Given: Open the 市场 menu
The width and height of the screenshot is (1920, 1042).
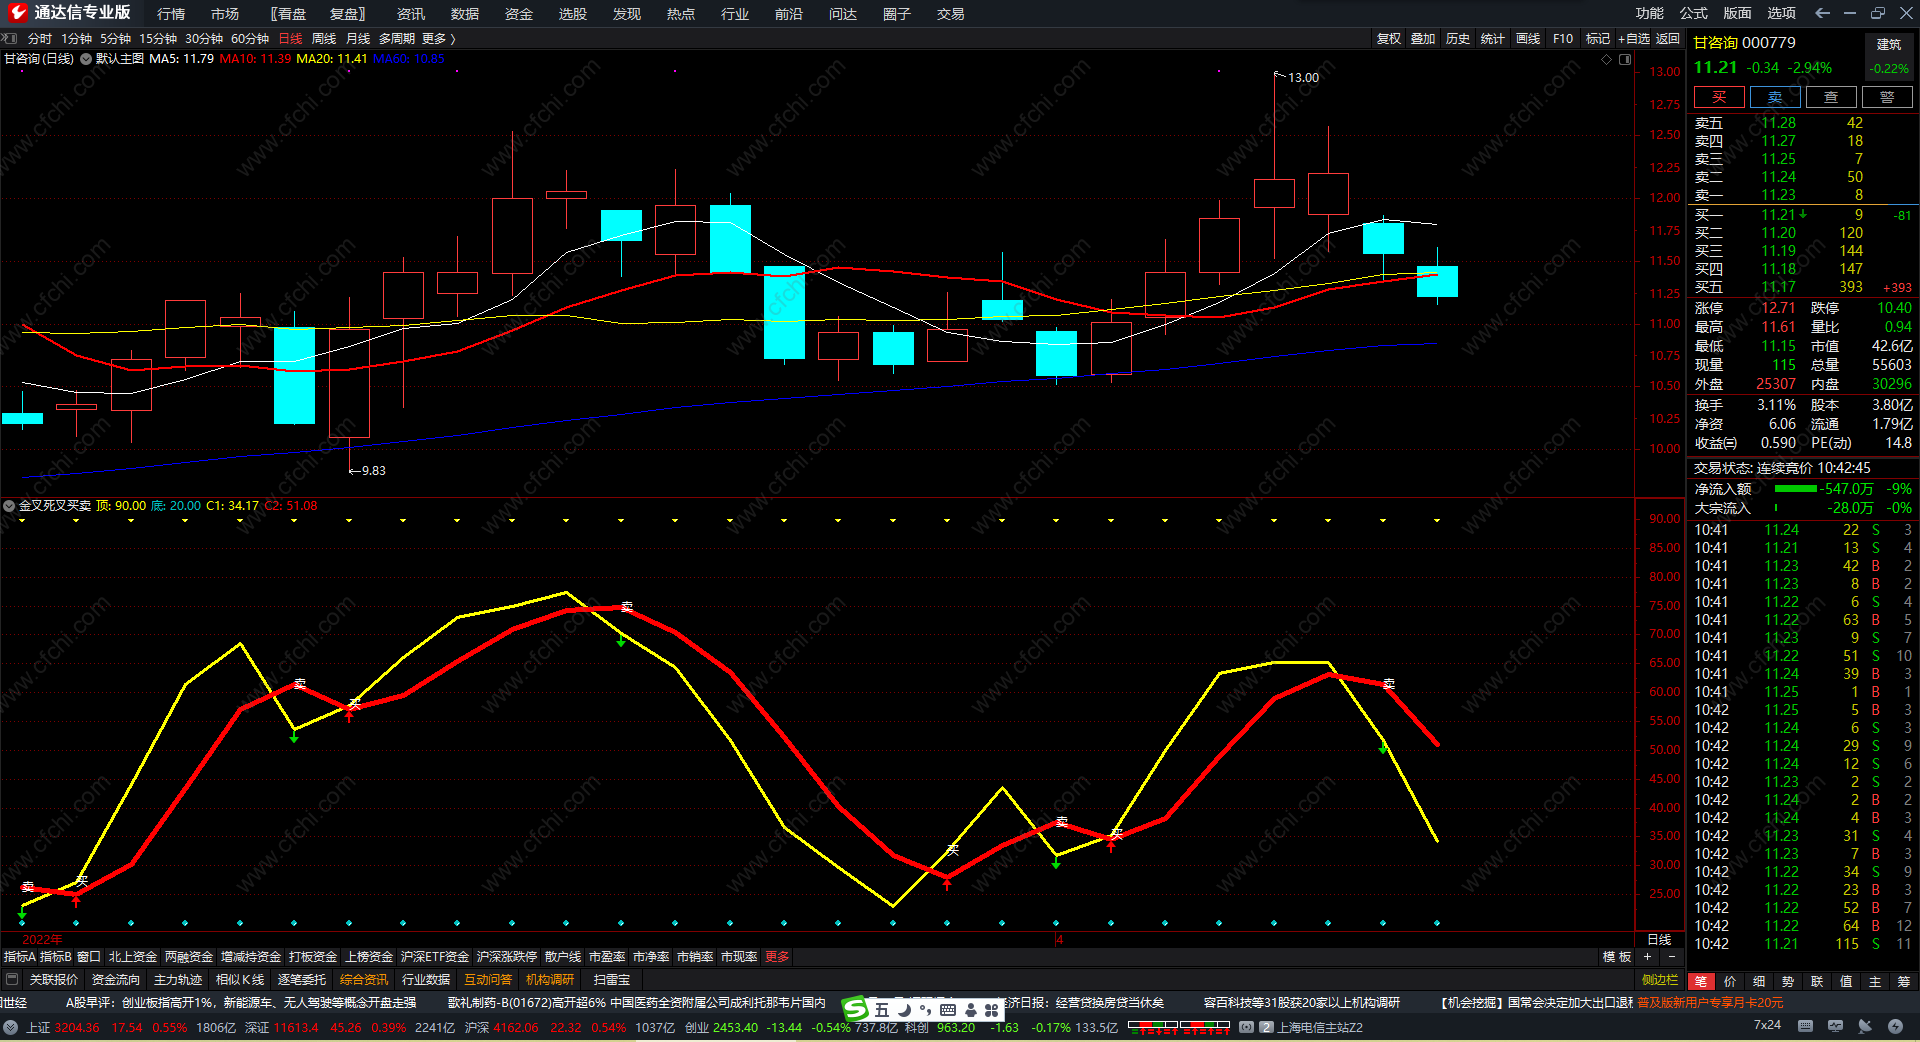Looking at the screenshot, I should pyautogui.click(x=225, y=13).
